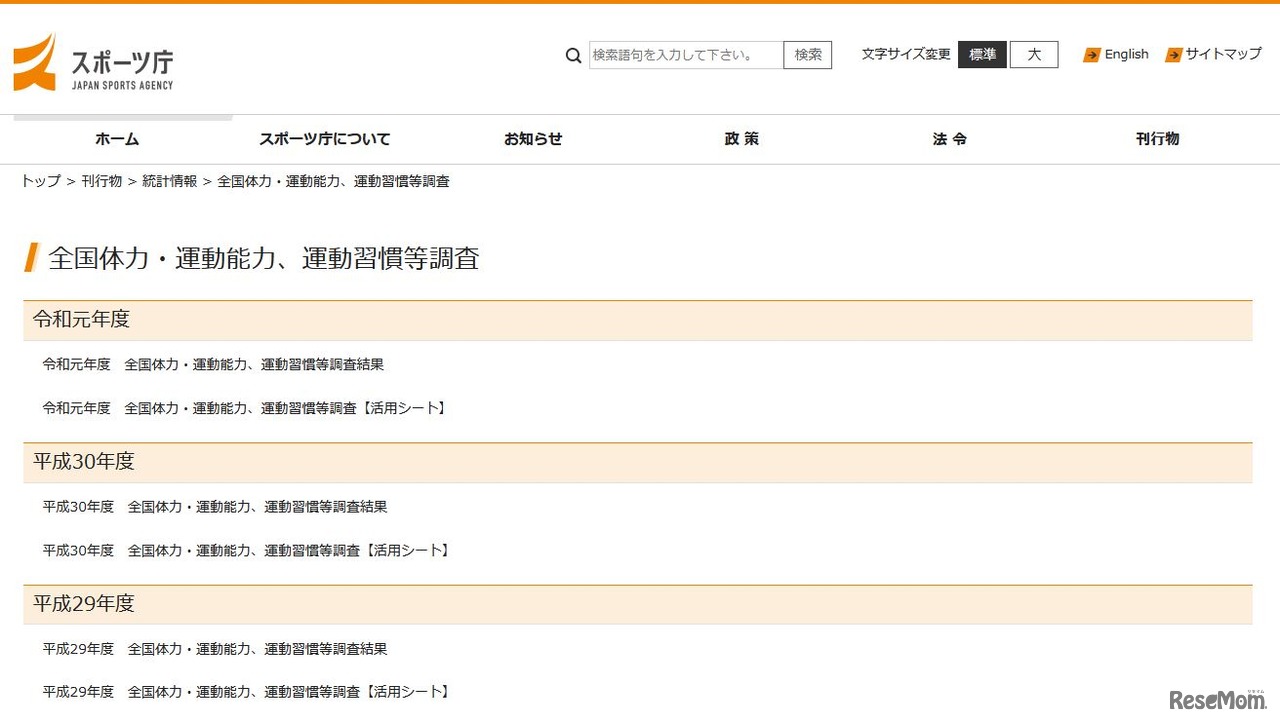Click the magnifying glass search icon
Screen dimensions: 1280x723
(573, 55)
